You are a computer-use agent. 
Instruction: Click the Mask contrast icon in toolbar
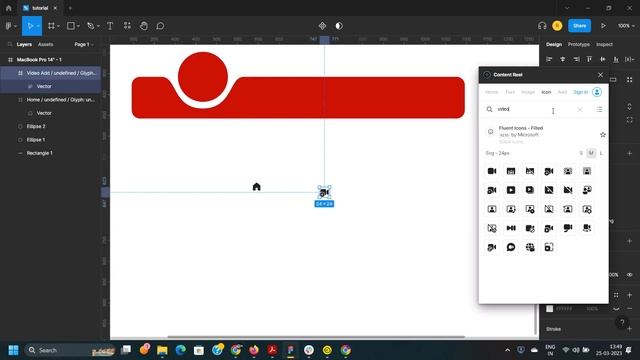(339, 26)
